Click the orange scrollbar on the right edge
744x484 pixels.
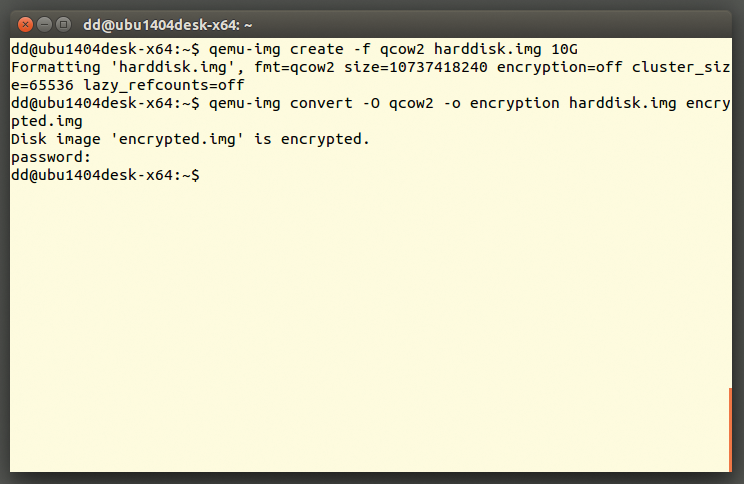tap(730, 429)
